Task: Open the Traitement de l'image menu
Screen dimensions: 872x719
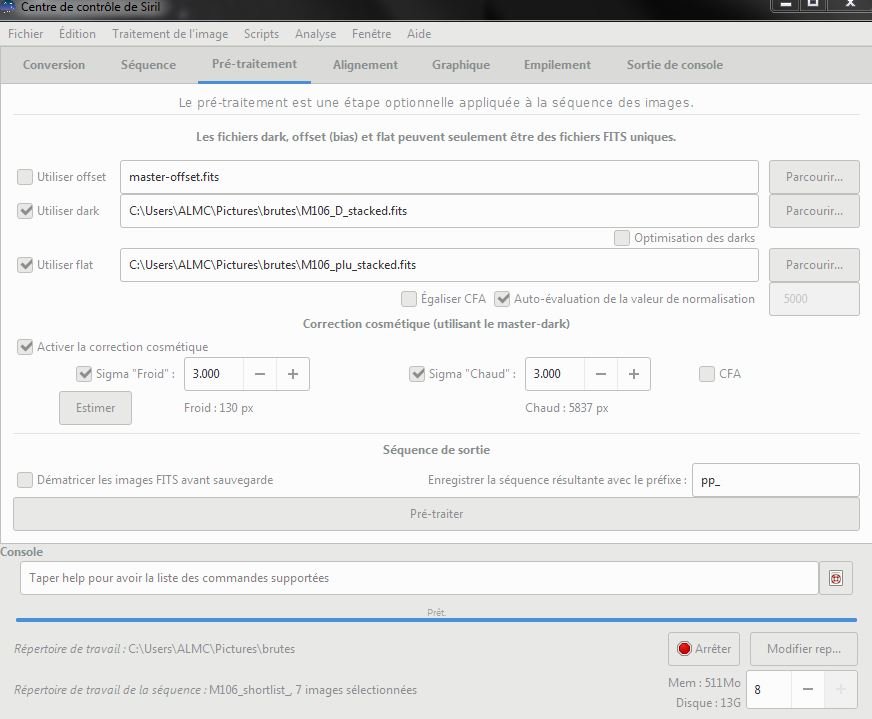Action: (x=170, y=34)
